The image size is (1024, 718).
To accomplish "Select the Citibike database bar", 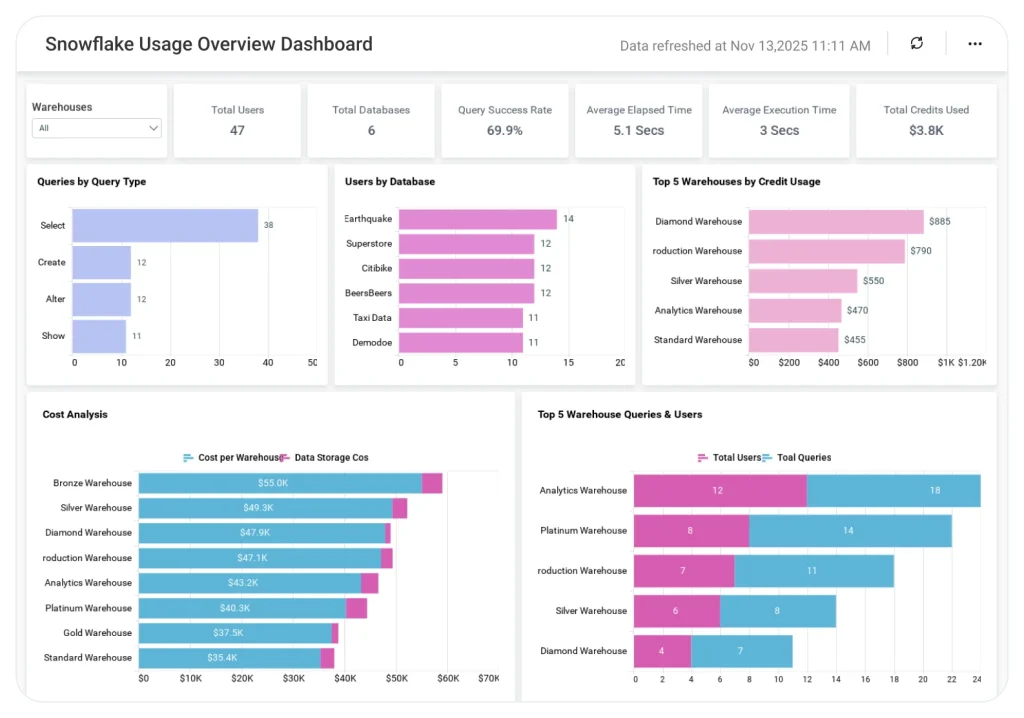I will tap(466, 269).
